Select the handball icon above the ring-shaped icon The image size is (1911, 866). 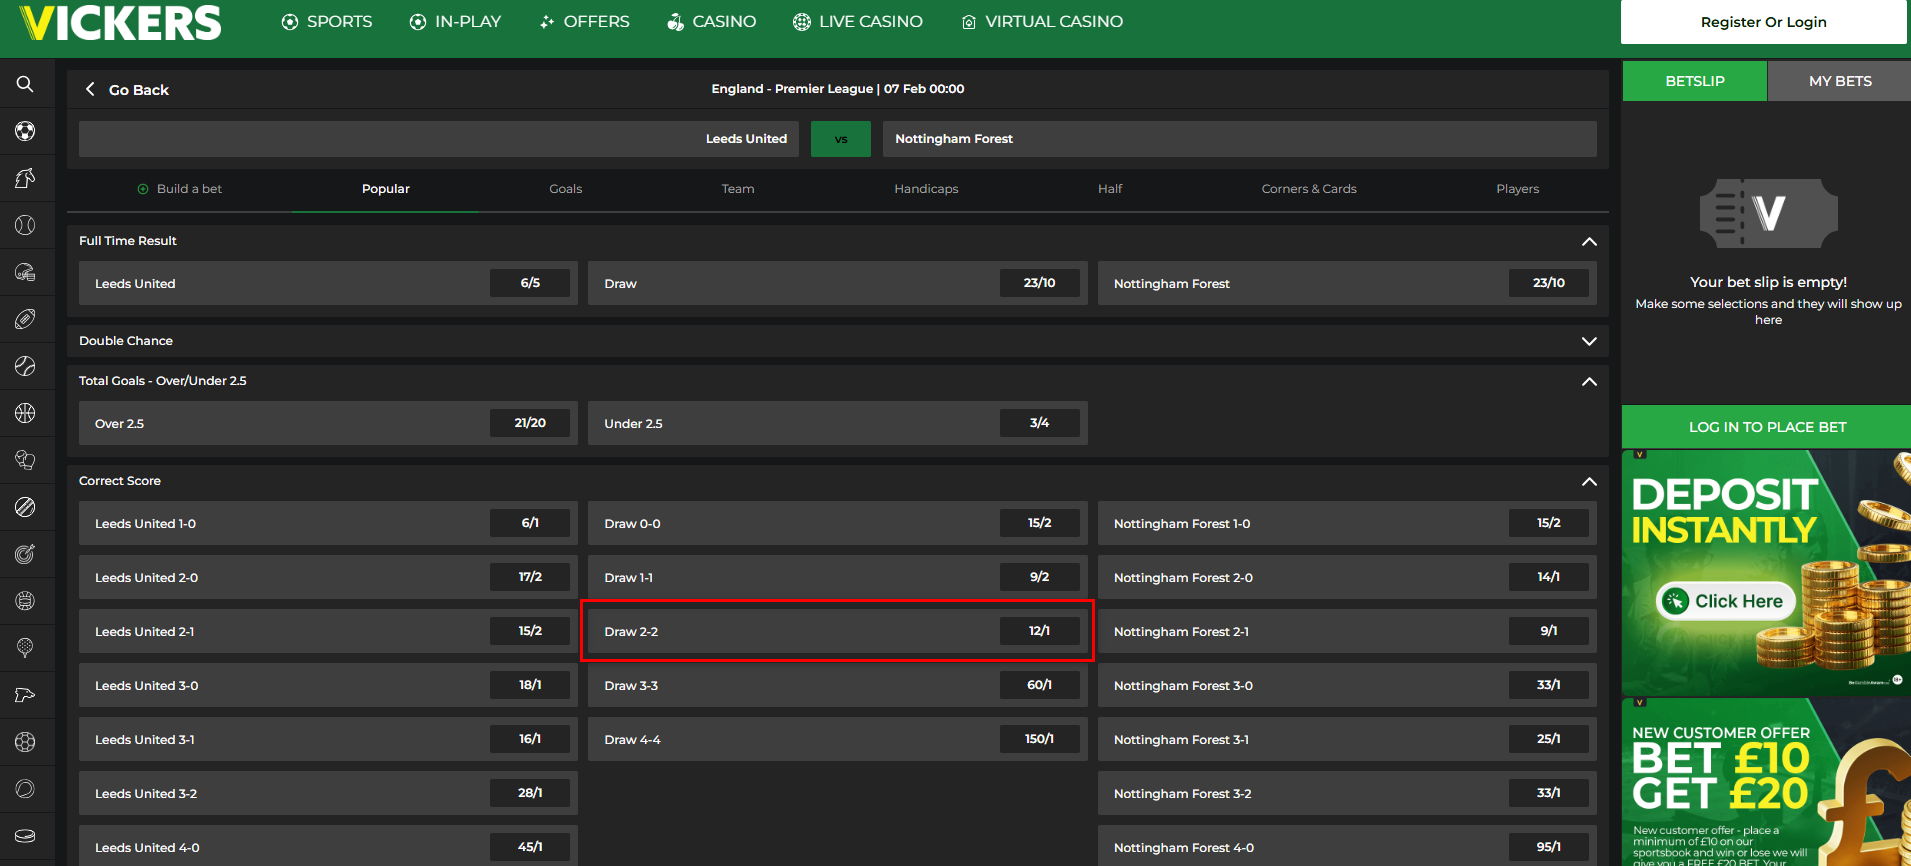click(25, 742)
